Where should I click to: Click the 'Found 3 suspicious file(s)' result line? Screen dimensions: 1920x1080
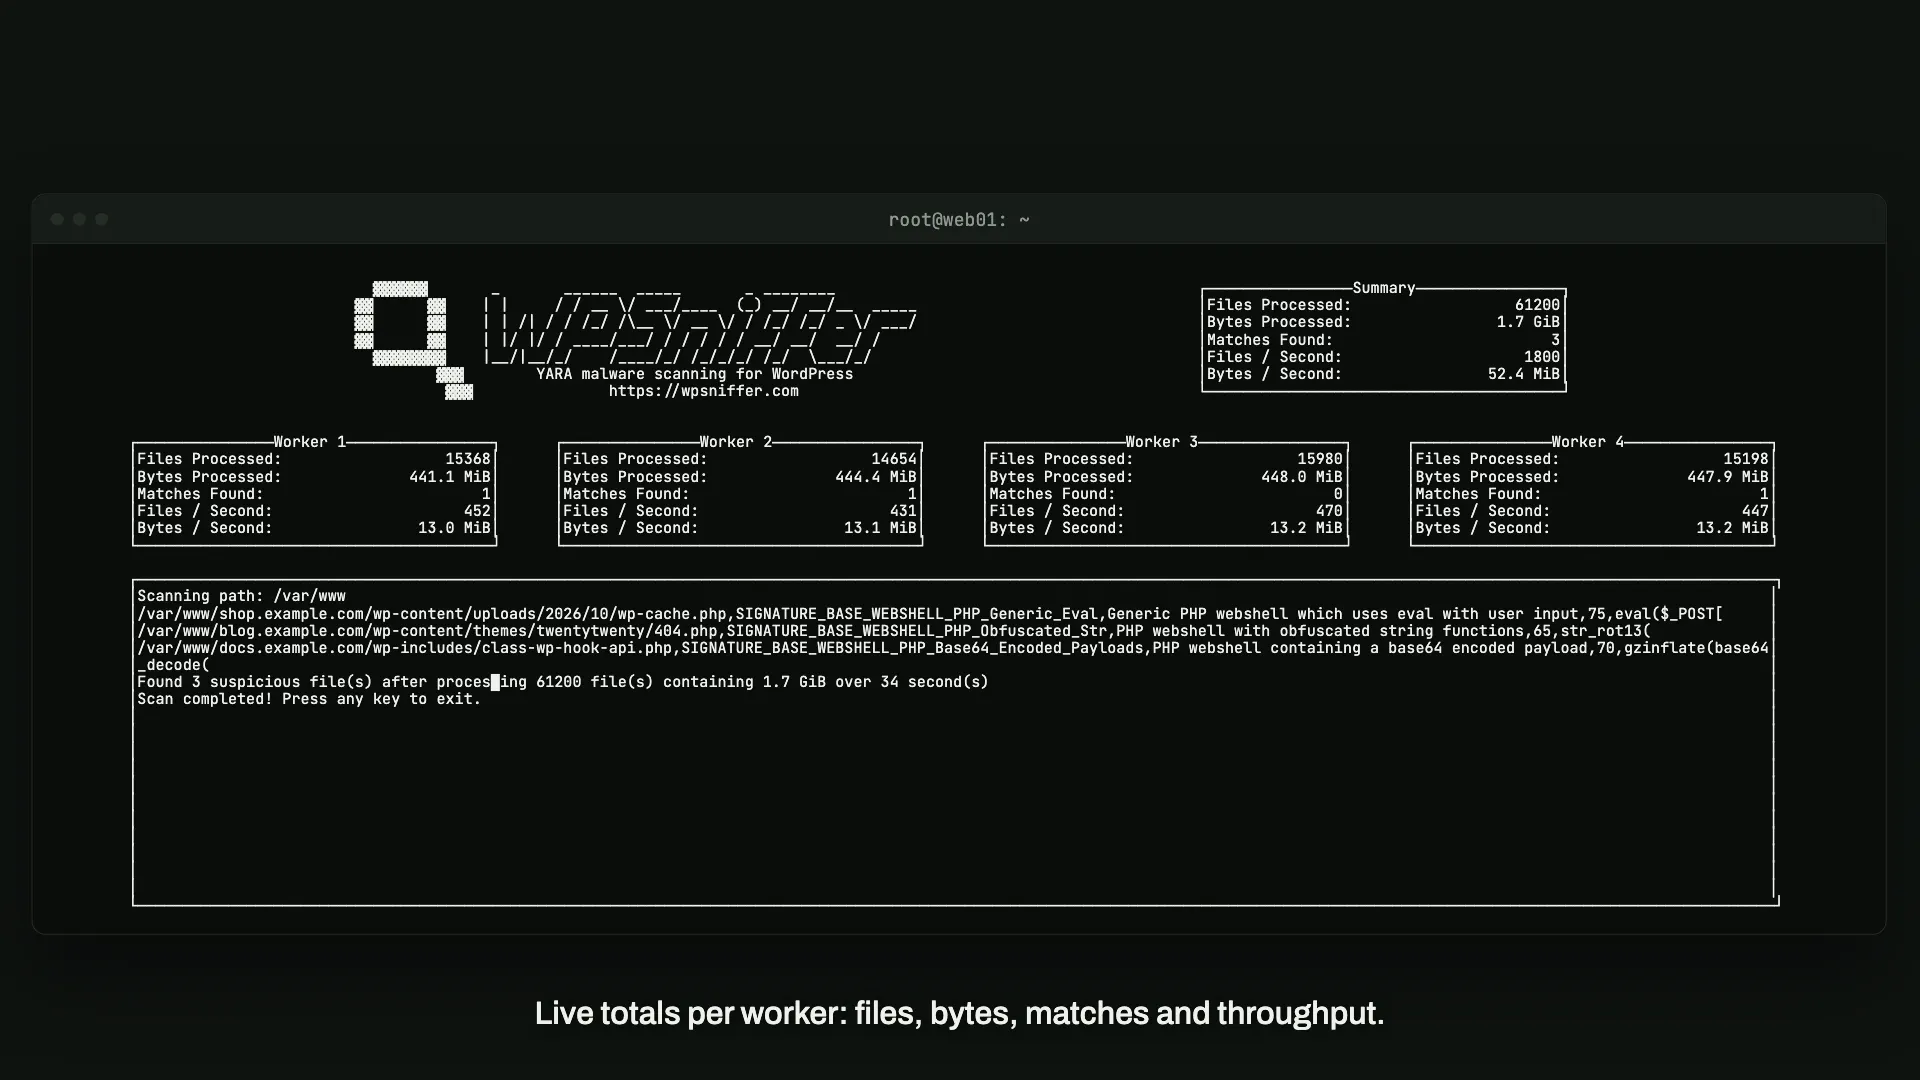pos(563,682)
